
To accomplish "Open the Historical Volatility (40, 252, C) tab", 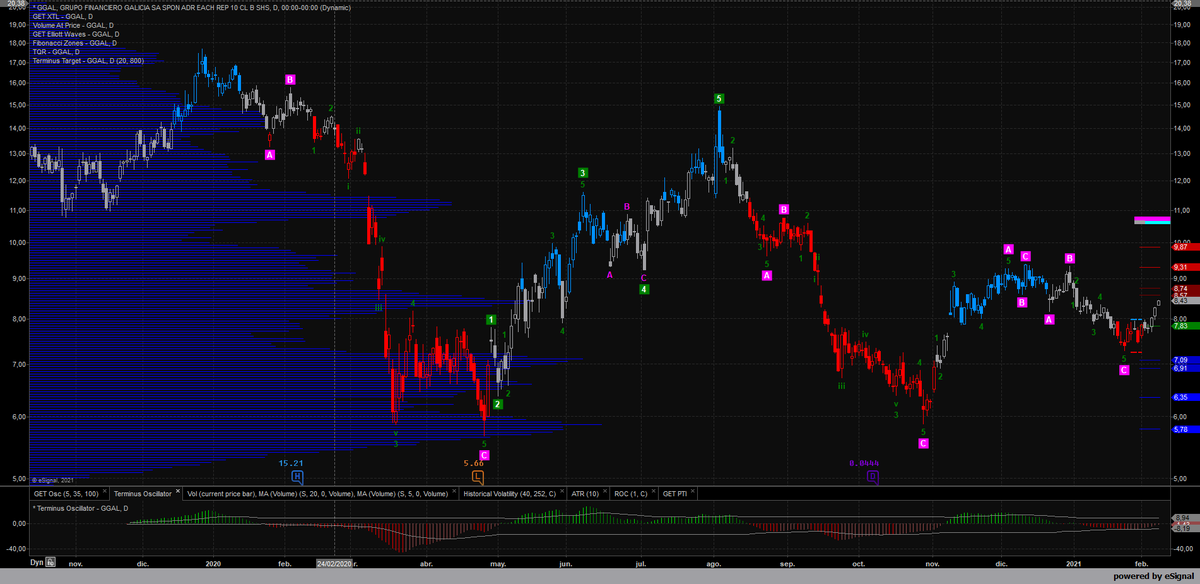I will coord(513,493).
